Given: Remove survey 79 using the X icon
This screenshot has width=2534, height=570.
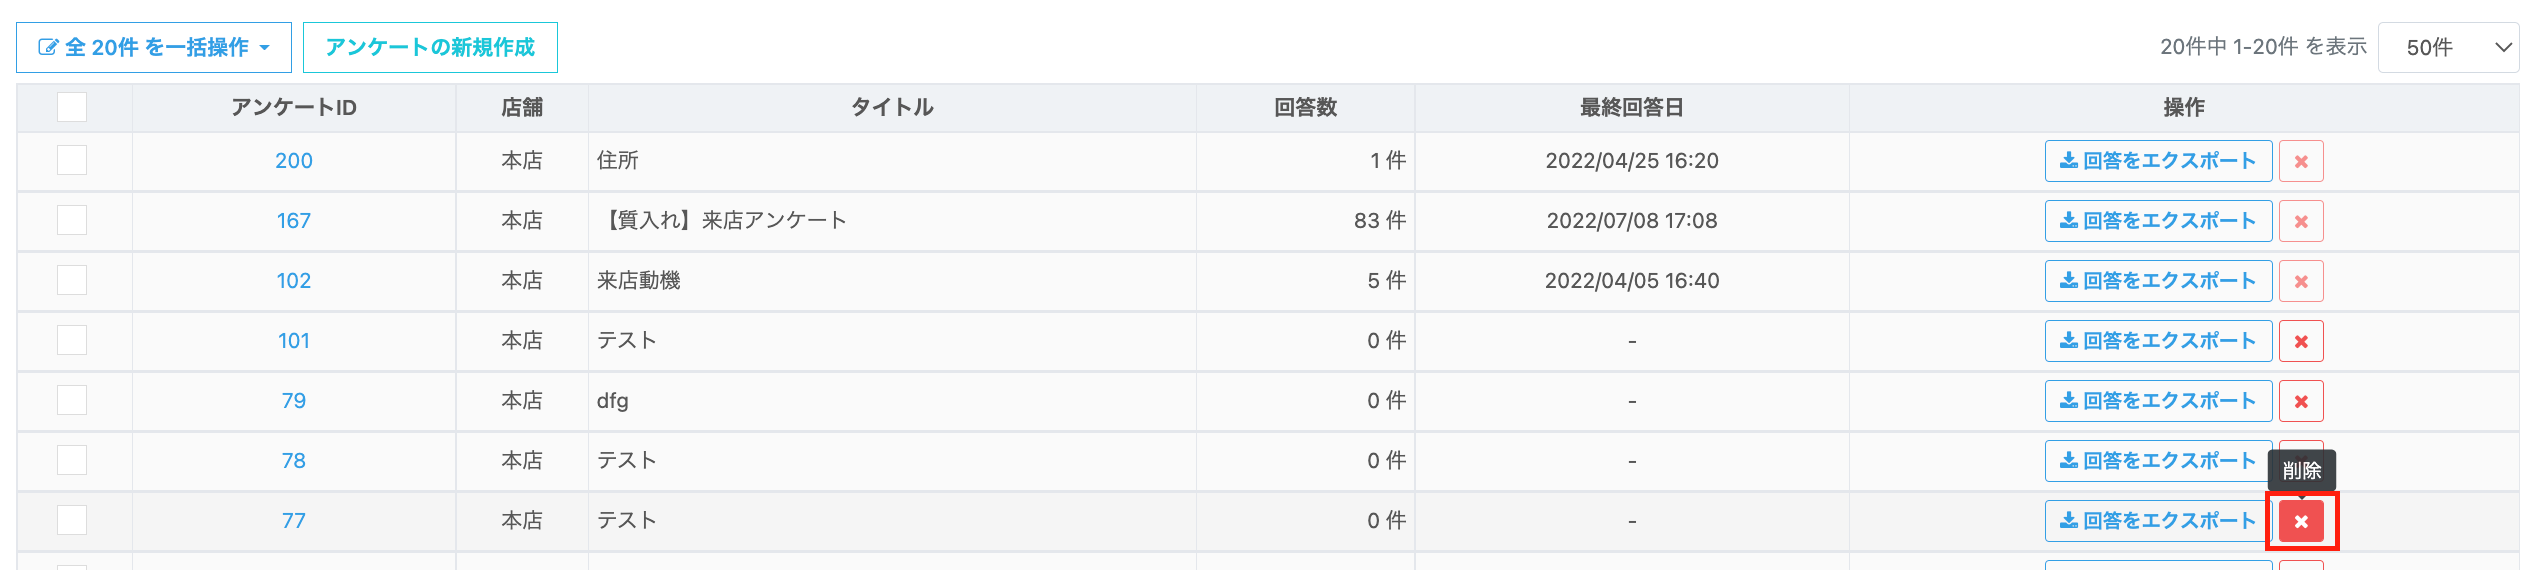Looking at the screenshot, I should (x=2301, y=401).
